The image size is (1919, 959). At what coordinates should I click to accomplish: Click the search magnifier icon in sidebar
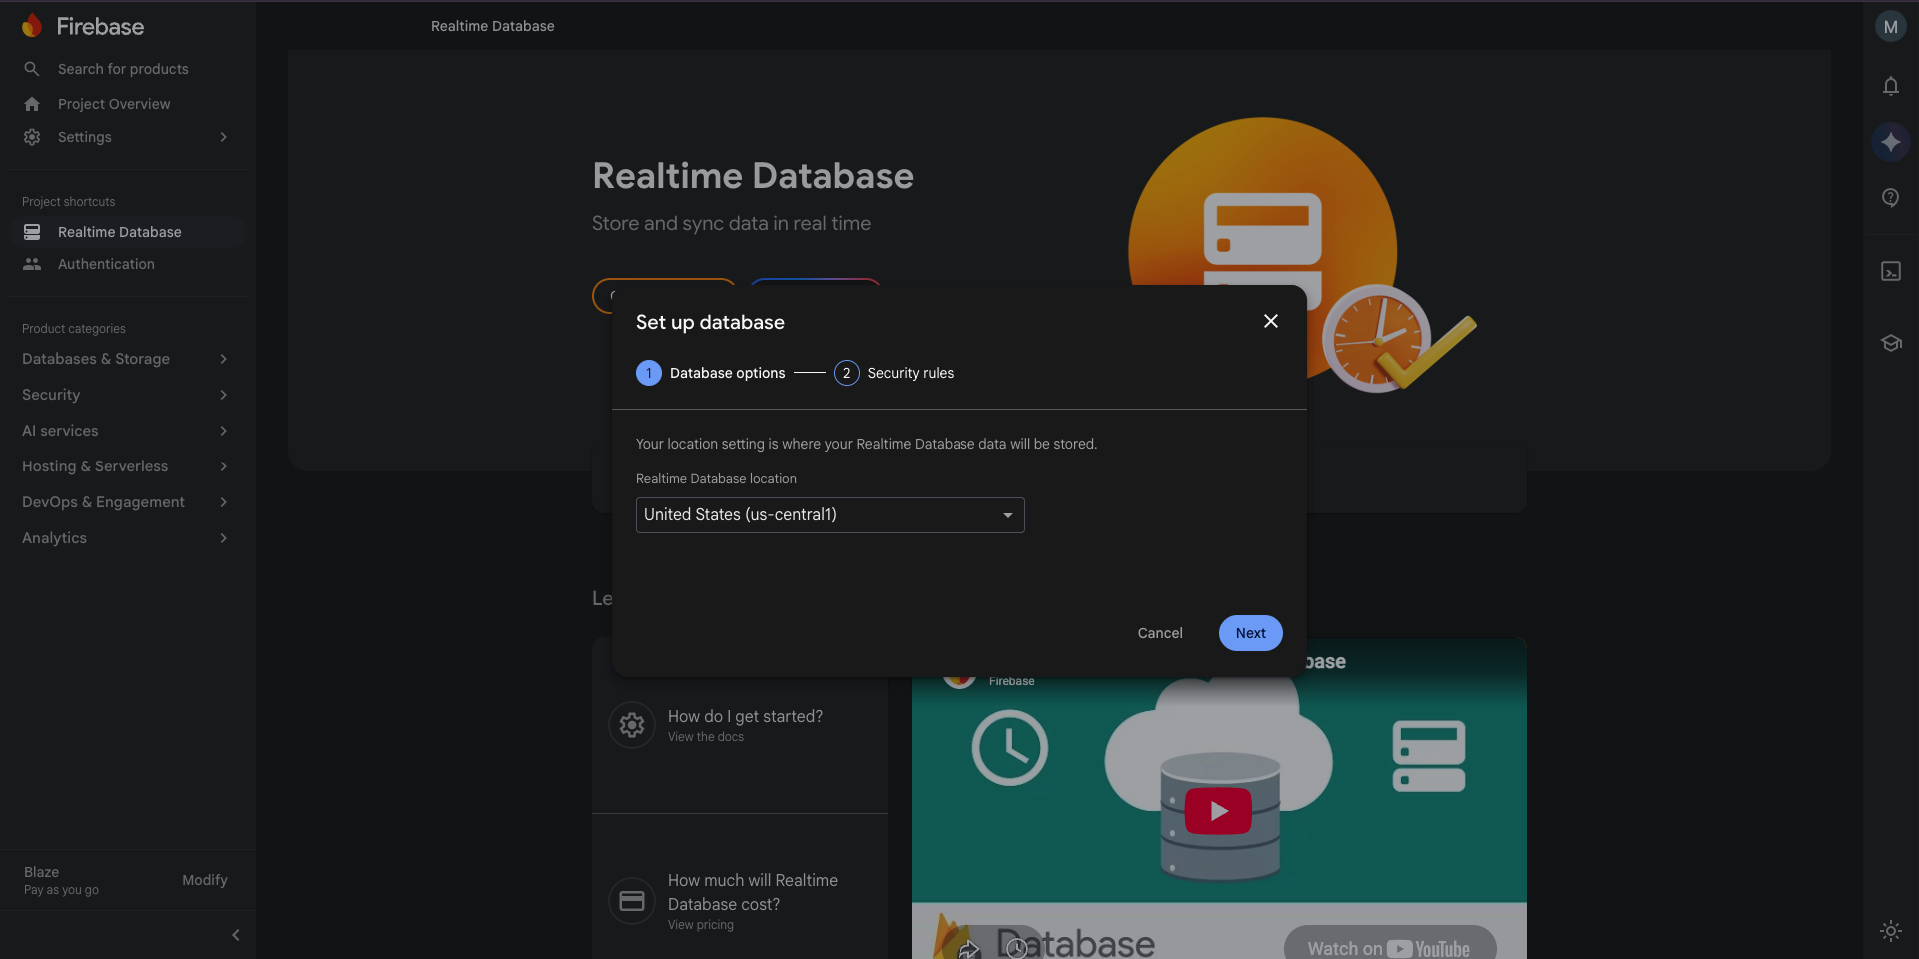tap(32, 69)
